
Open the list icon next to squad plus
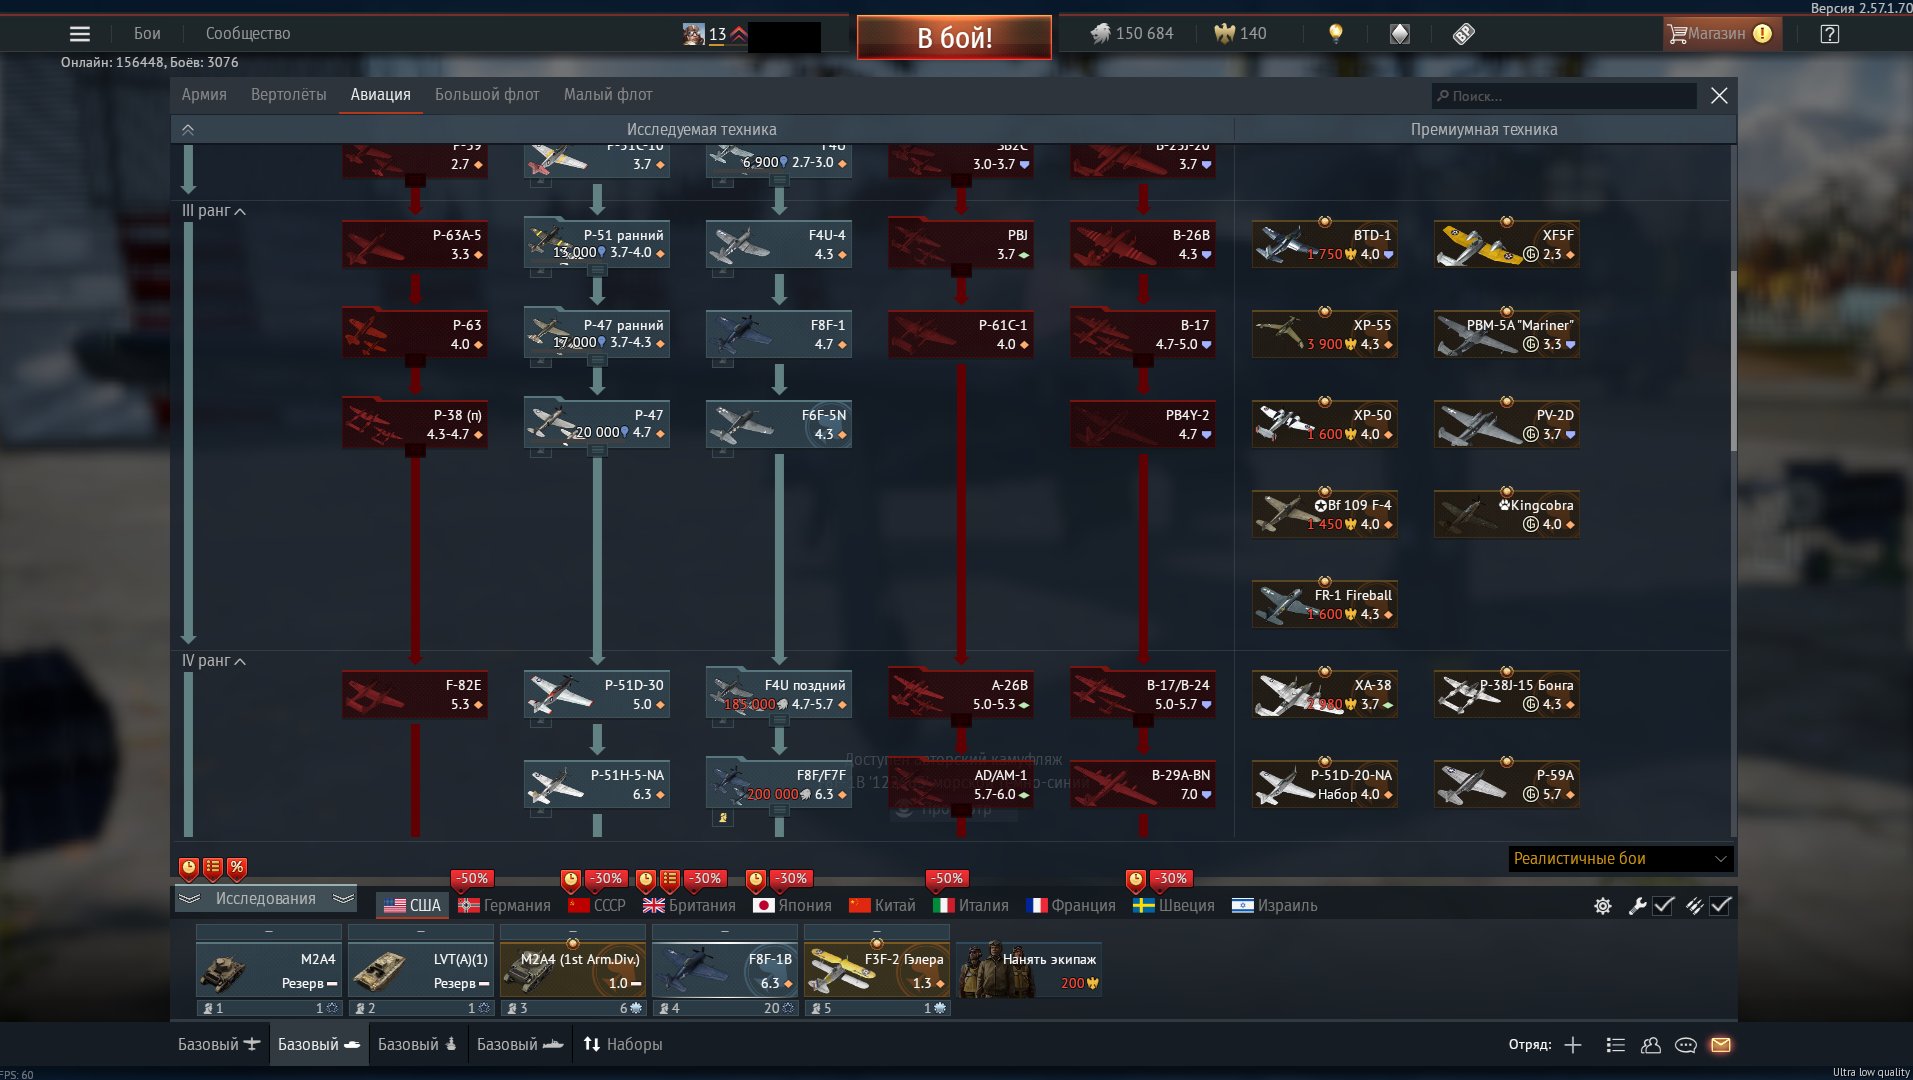click(x=1615, y=1045)
